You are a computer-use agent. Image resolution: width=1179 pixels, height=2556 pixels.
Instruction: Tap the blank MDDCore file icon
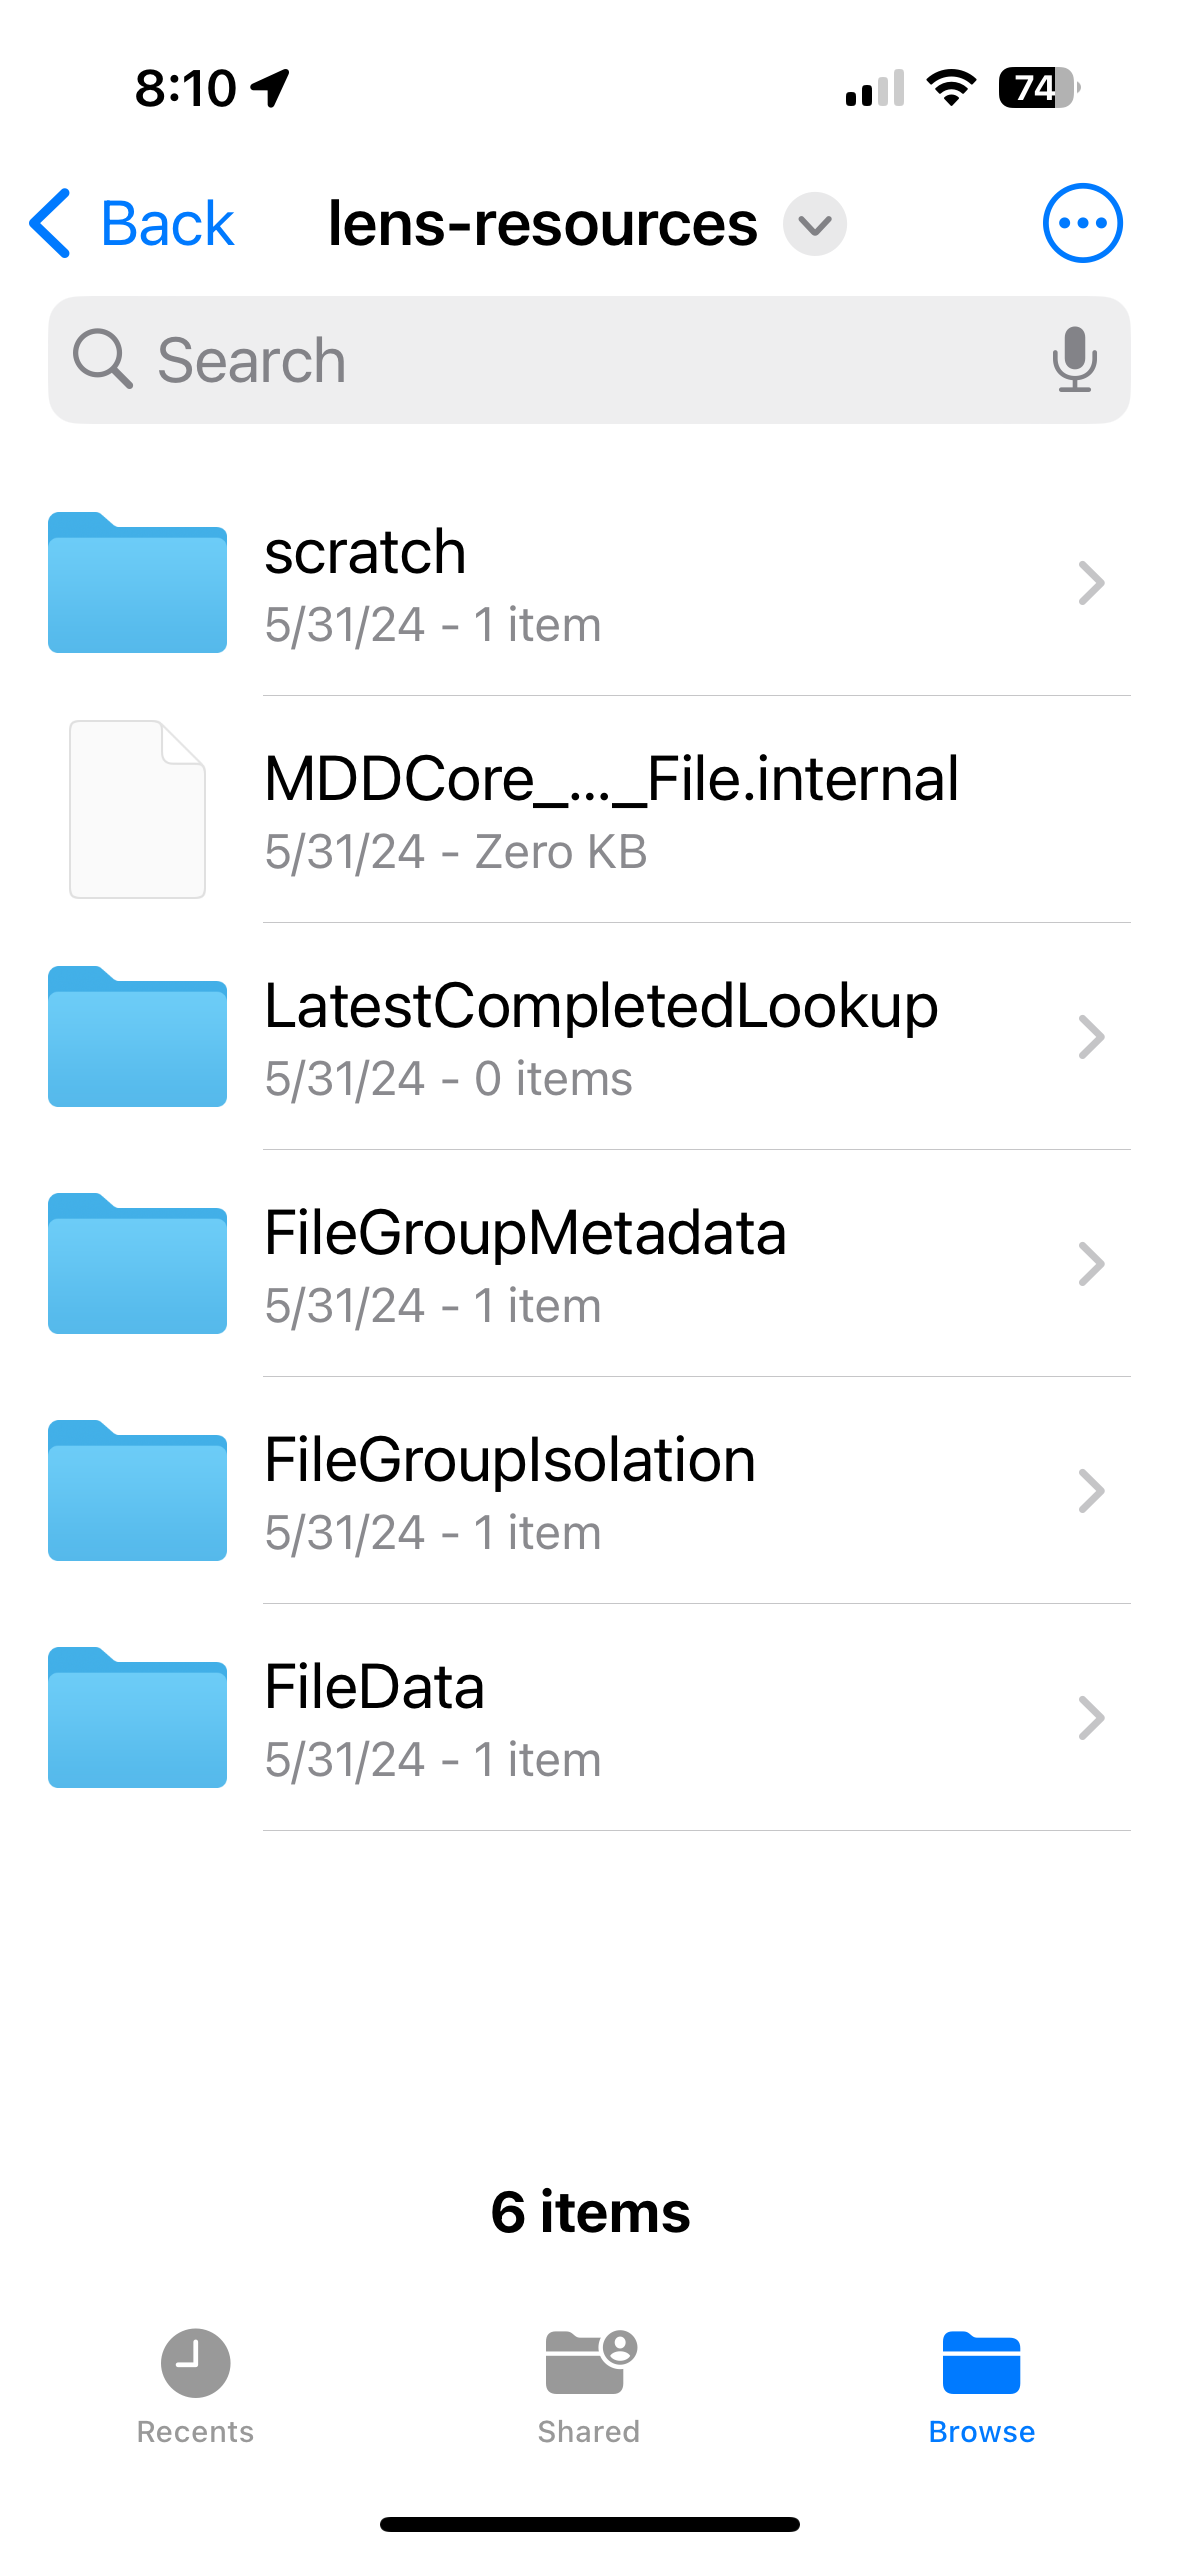click(x=137, y=809)
